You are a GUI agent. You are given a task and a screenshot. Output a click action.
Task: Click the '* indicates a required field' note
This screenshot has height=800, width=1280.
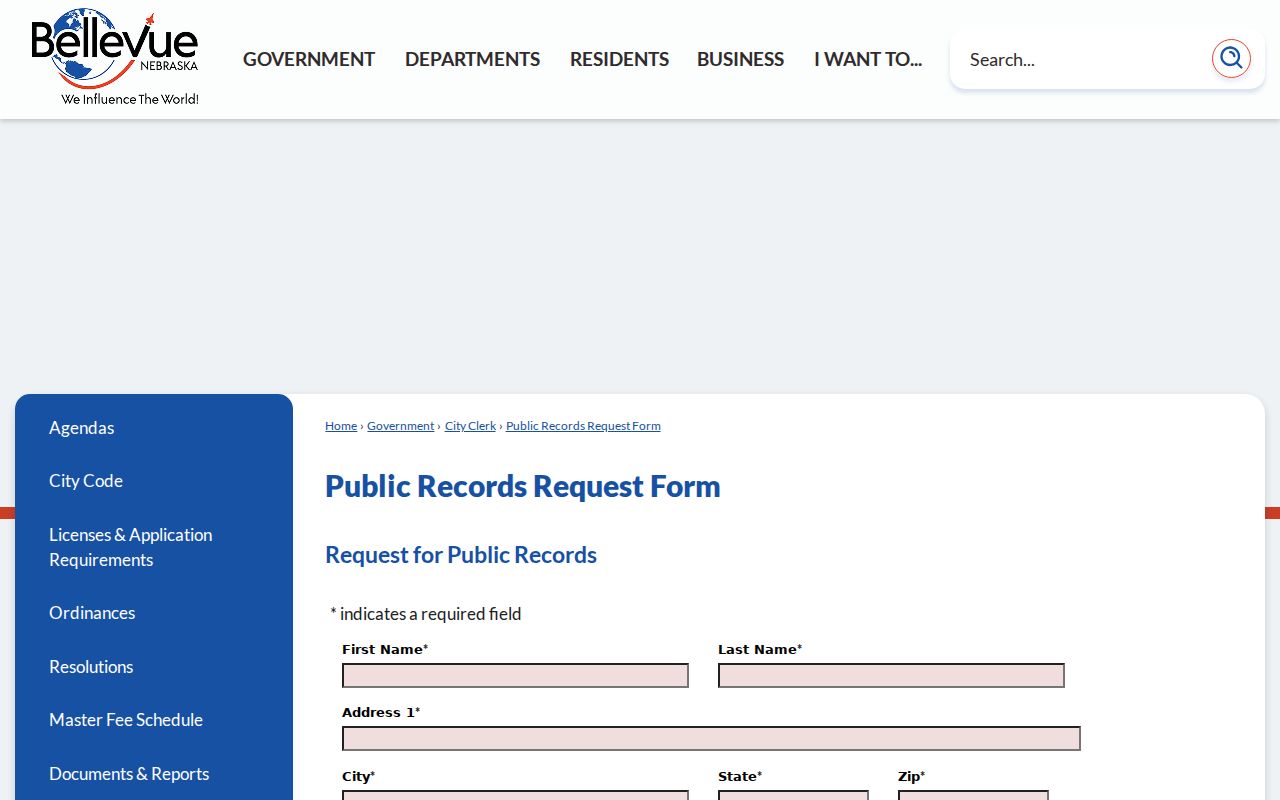tap(426, 614)
